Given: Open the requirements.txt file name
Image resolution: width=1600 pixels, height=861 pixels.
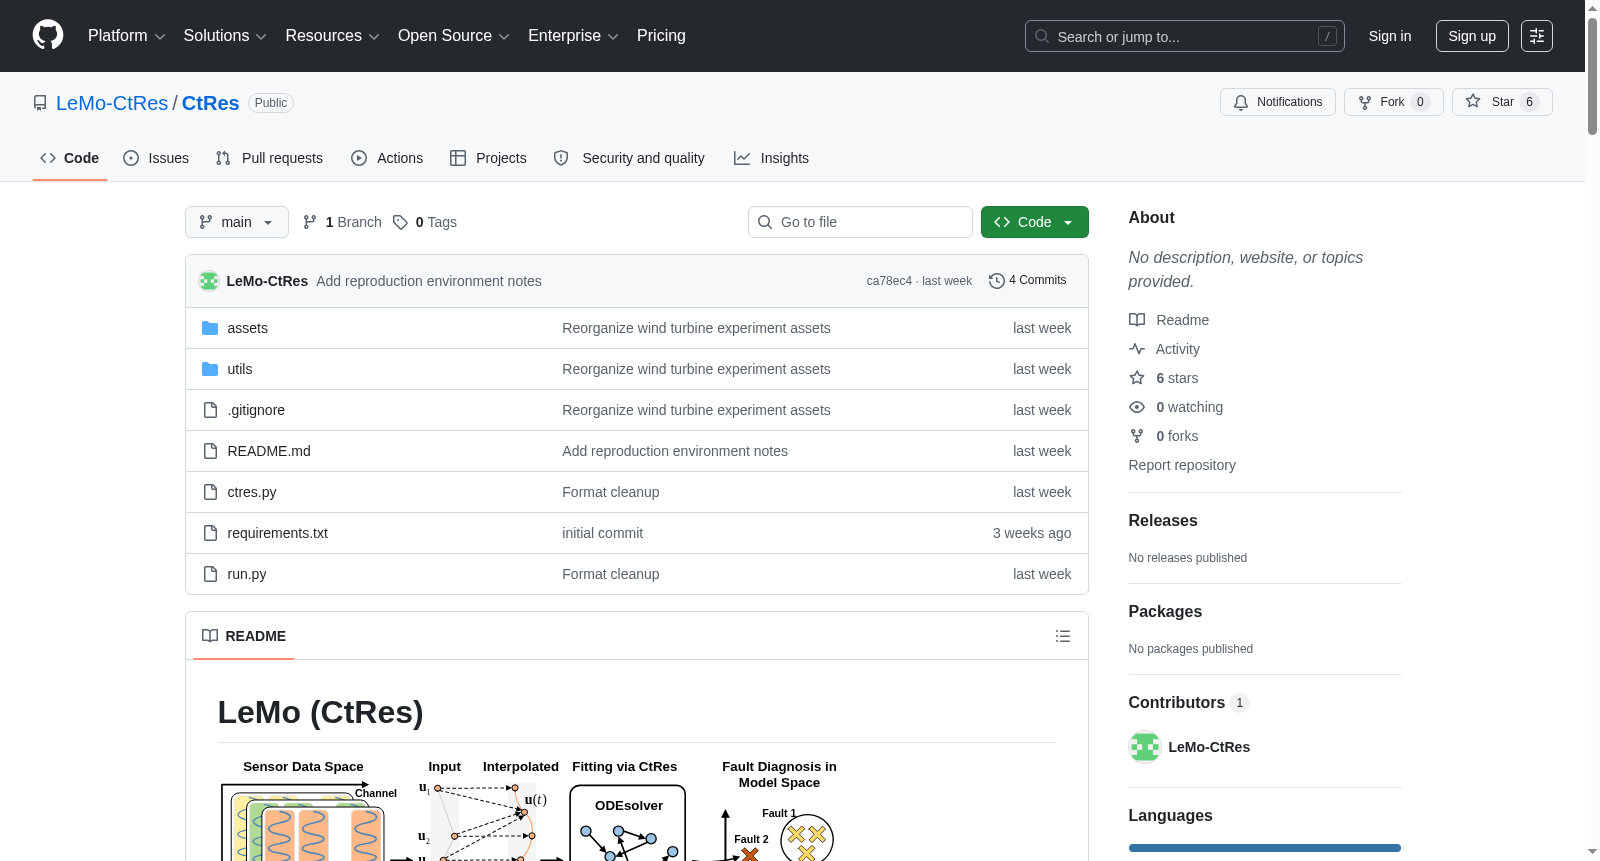Looking at the screenshot, I should pyautogui.click(x=278, y=533).
